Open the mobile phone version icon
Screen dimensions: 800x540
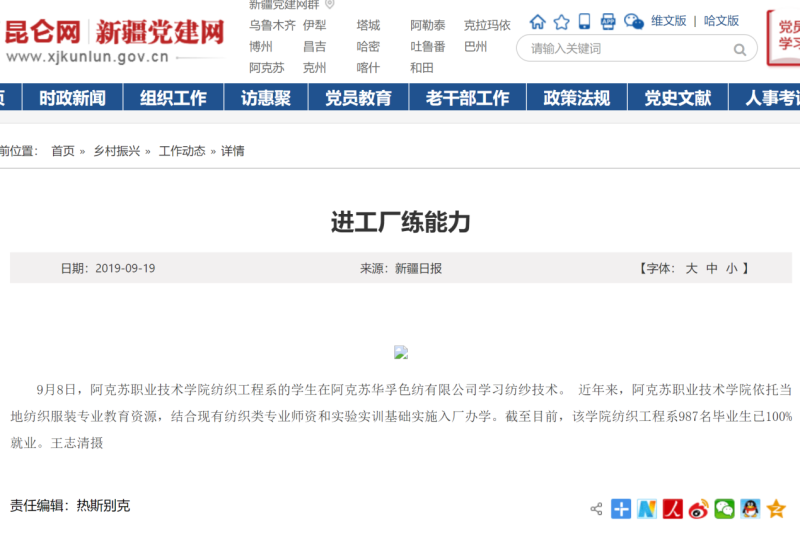(584, 21)
